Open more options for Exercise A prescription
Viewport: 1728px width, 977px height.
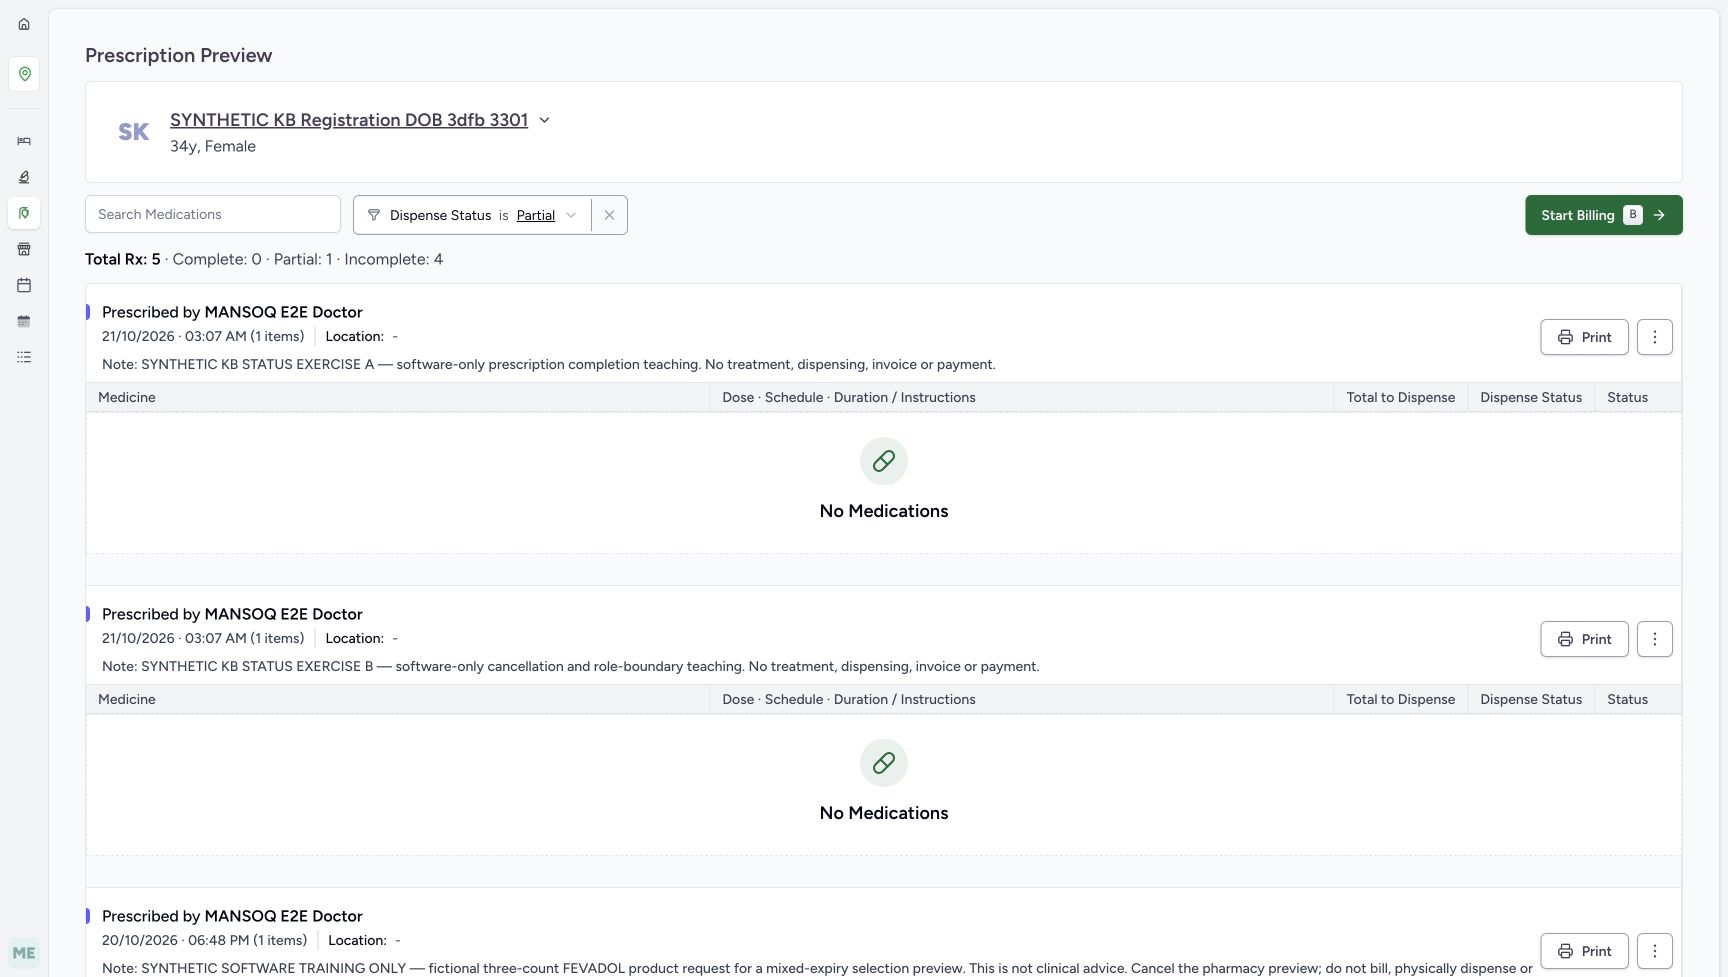(x=1655, y=337)
